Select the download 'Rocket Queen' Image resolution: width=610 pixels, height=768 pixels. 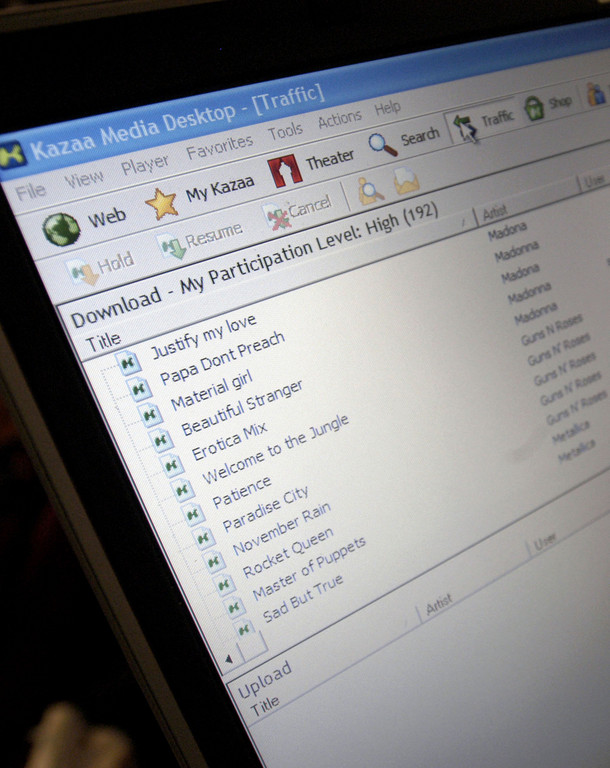(x=288, y=552)
